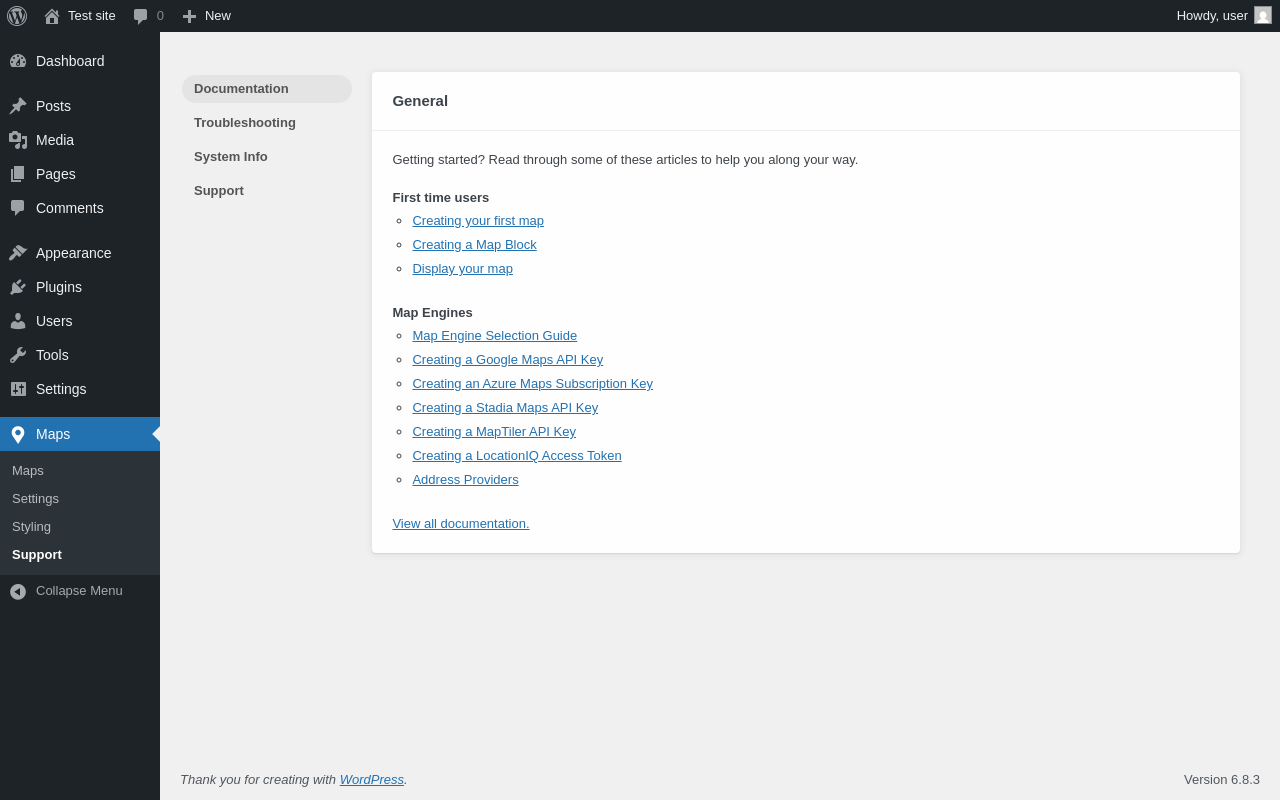Screen dimensions: 1280x800
Task: Open the Appearance menu
Action: [x=73, y=253]
